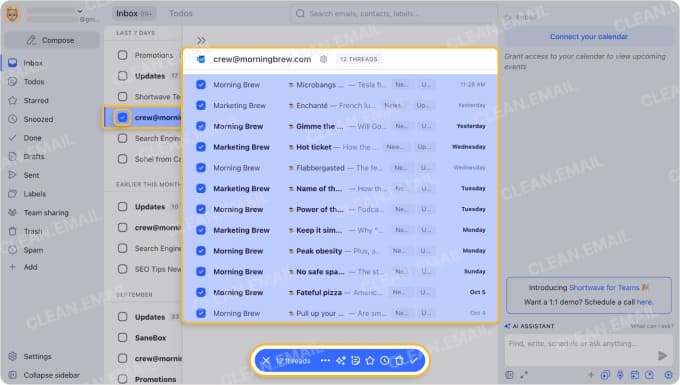This screenshot has width=680, height=385.
Task: Open more options ellipsis in action bar
Action: pos(325,361)
